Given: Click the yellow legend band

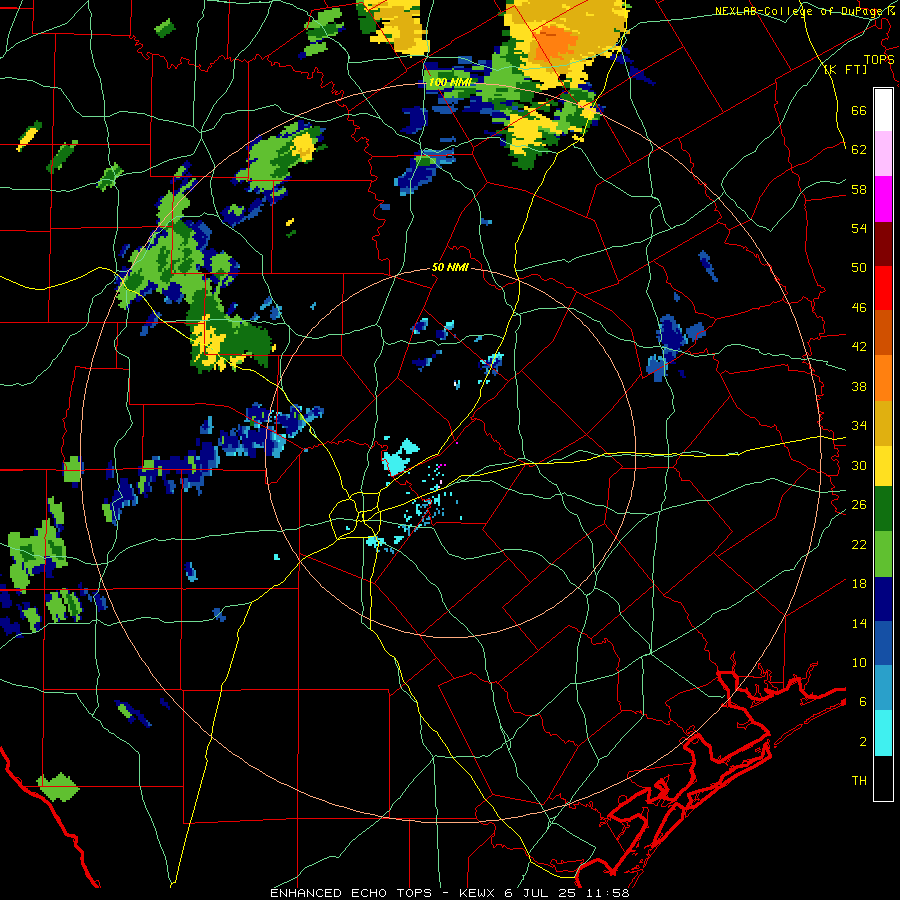Looking at the screenshot, I should pos(883,466).
